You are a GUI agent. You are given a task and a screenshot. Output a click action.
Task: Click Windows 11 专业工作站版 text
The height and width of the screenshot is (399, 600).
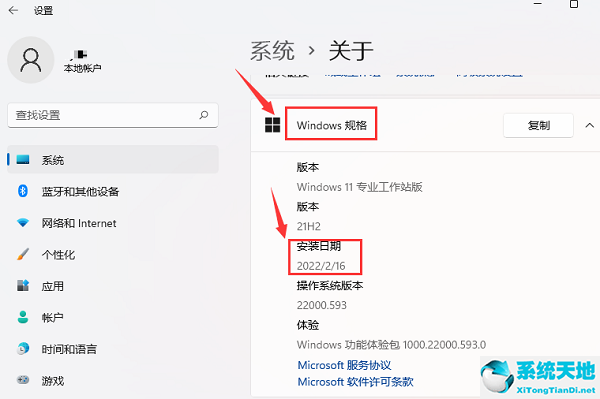[360, 187]
